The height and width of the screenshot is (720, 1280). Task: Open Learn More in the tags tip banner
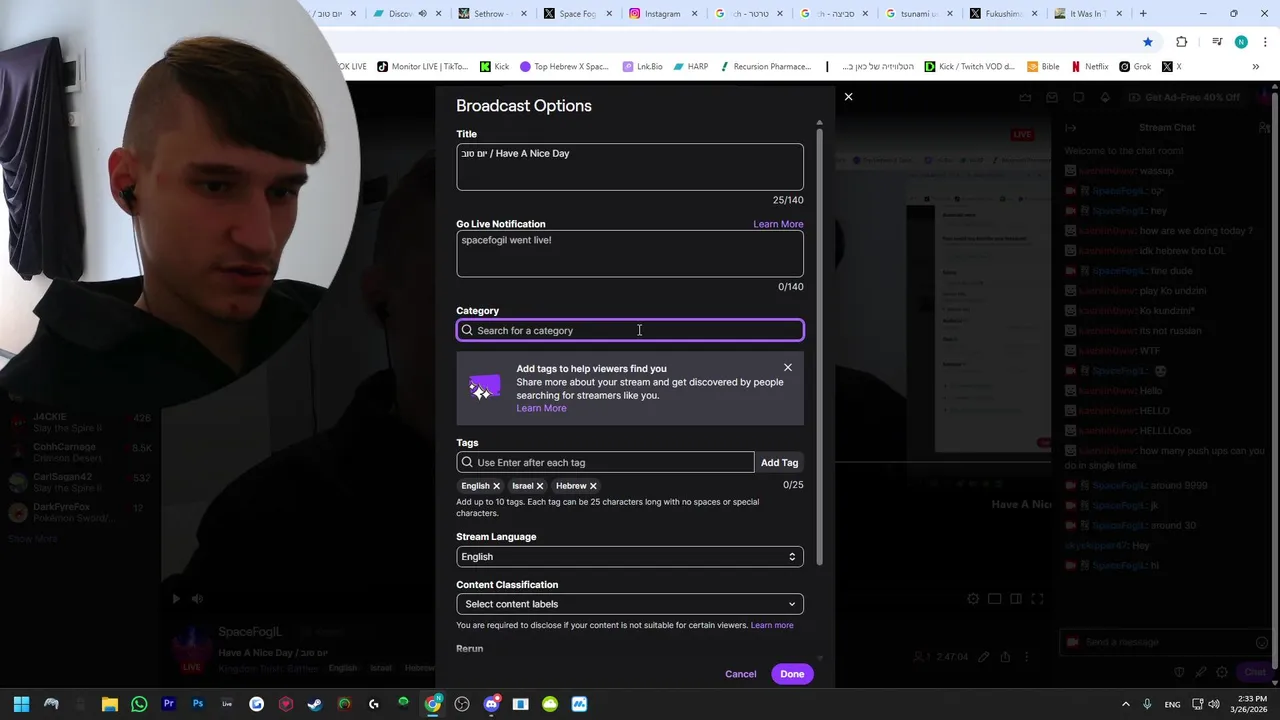(541, 408)
